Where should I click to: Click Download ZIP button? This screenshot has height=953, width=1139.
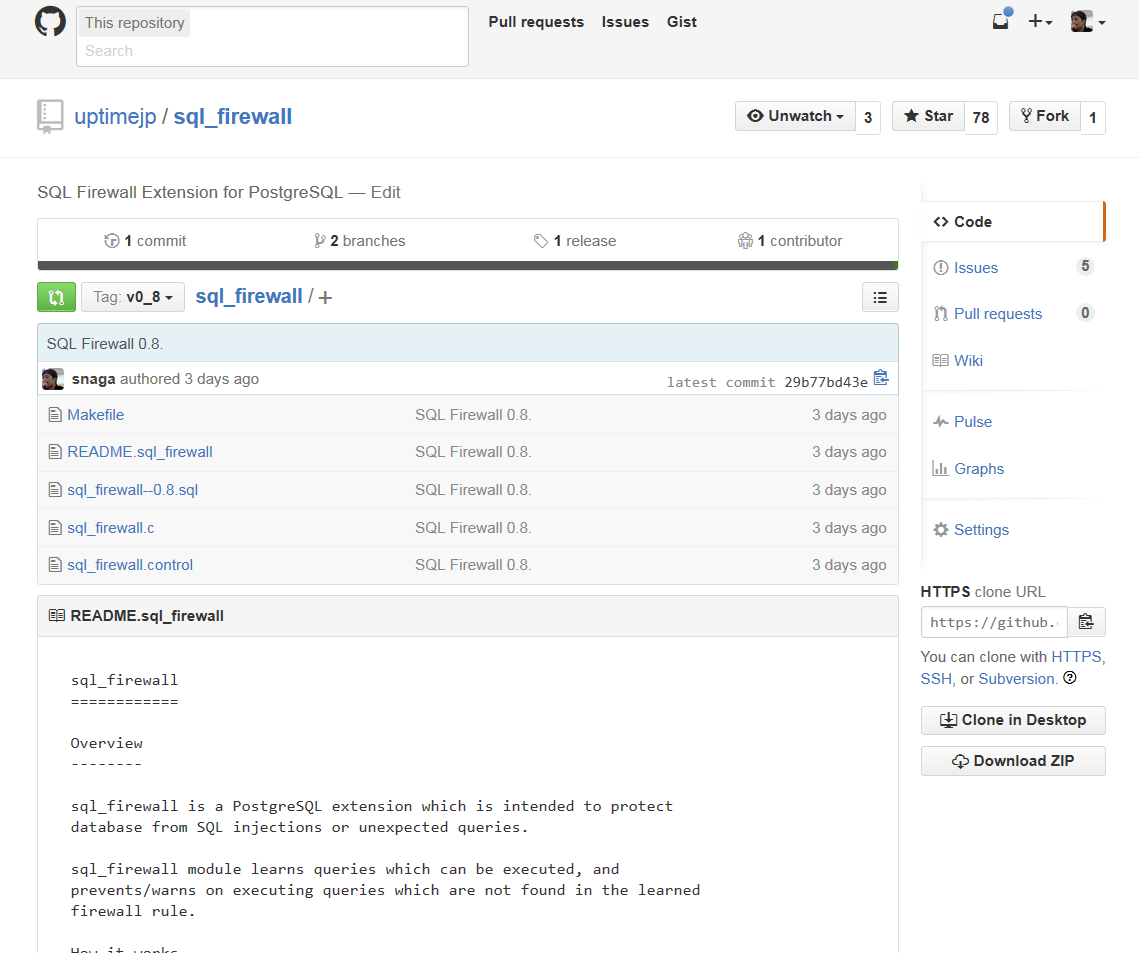tap(1013, 761)
